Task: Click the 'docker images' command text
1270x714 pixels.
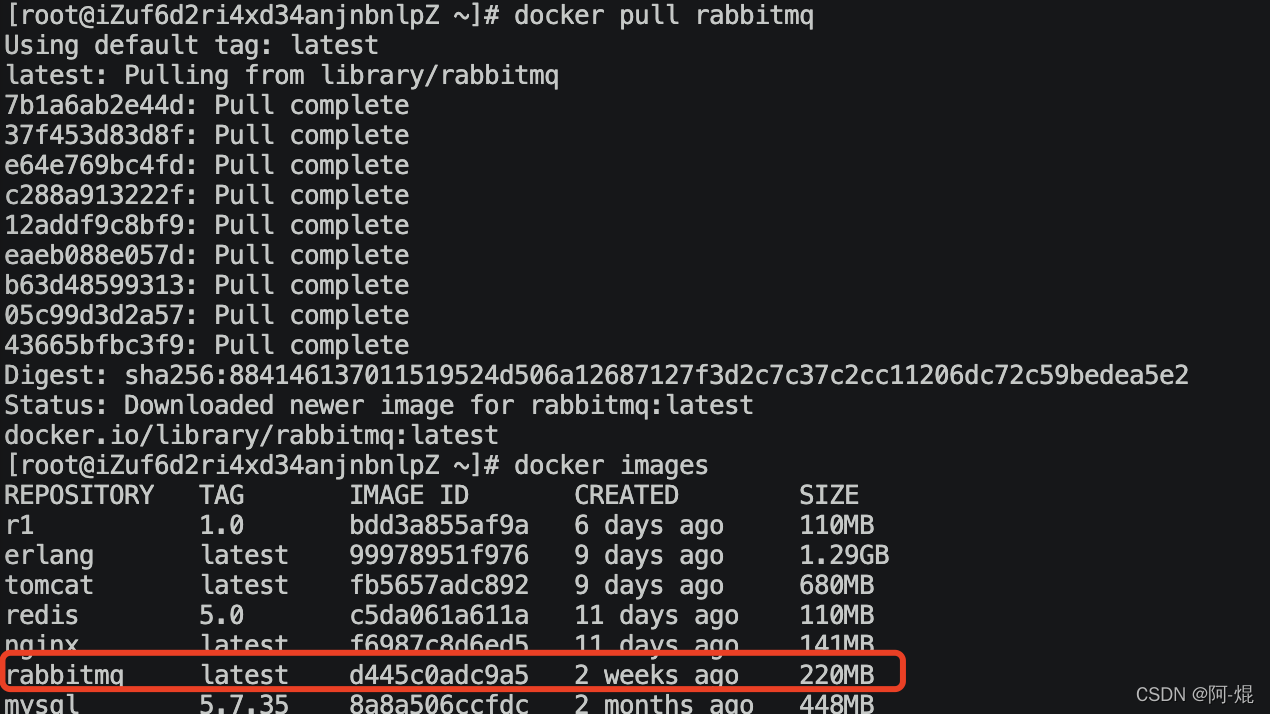Action: coord(611,465)
